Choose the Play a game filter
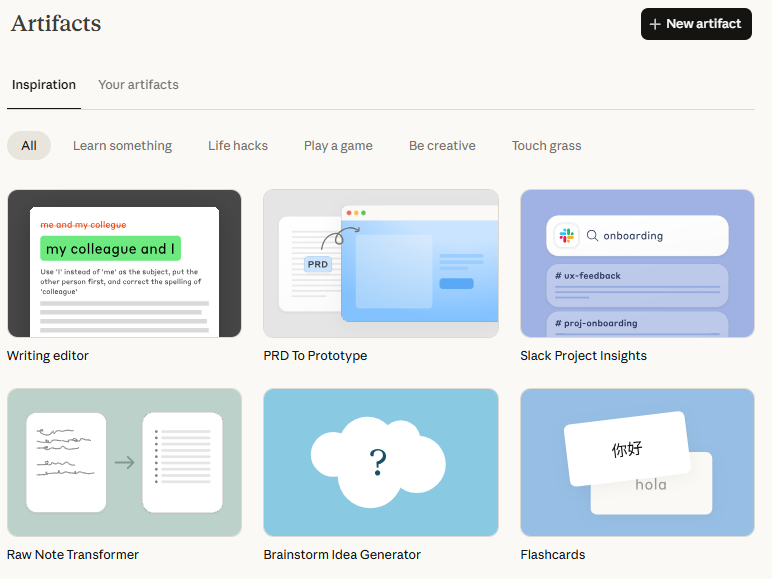Screen dimensions: 772x579 pos(338,146)
